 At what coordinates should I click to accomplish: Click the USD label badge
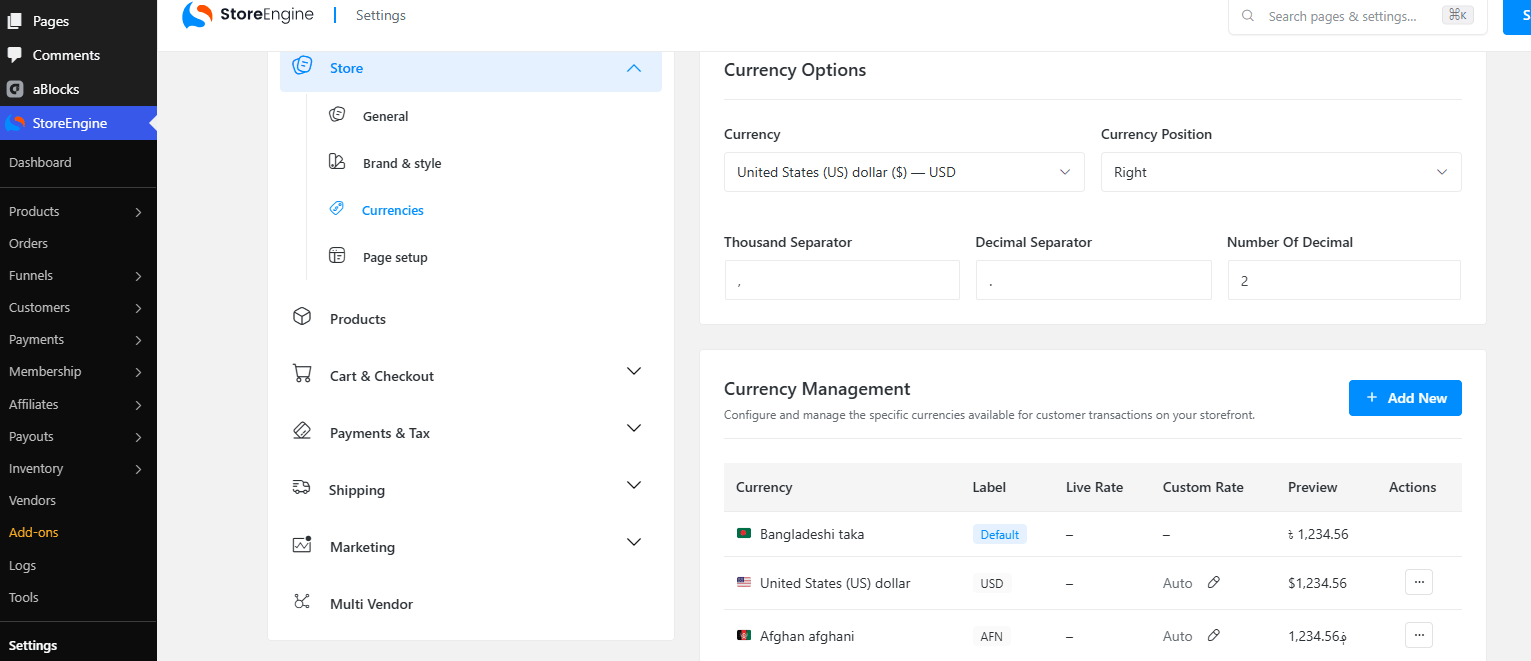[992, 583]
